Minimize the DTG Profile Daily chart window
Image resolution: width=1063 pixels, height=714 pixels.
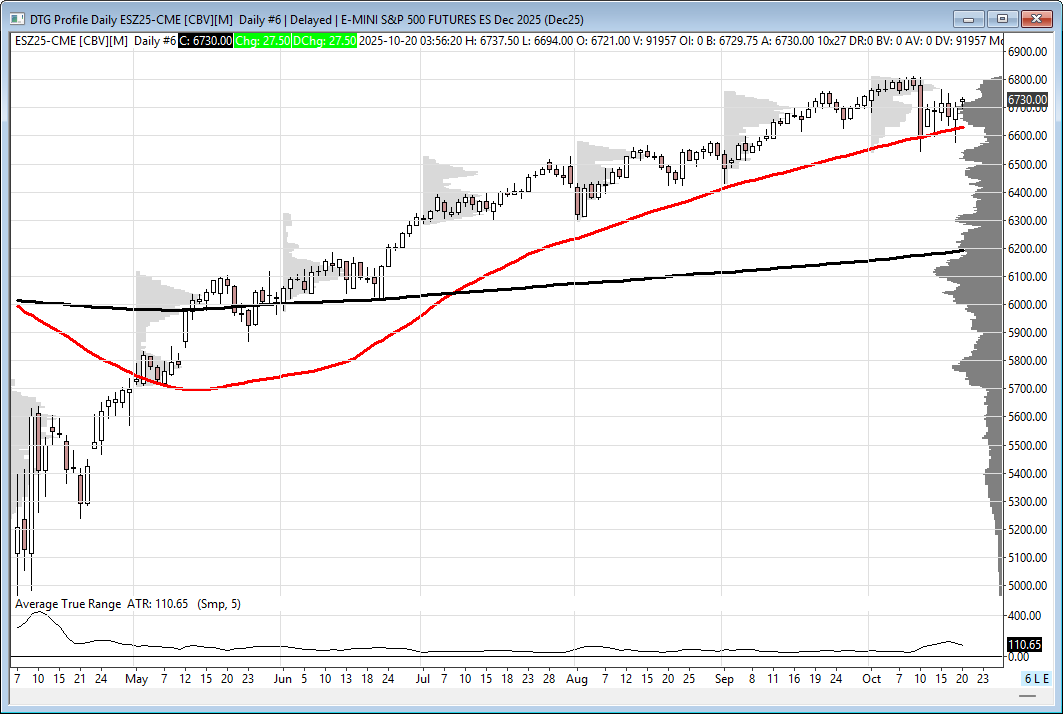pos(969,19)
